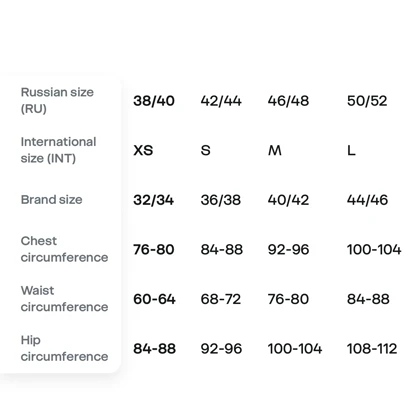Image resolution: width=420 pixels, height=420 pixels.
Task: Select chest value 100-104 for size L
Action: pyautogui.click(x=374, y=249)
